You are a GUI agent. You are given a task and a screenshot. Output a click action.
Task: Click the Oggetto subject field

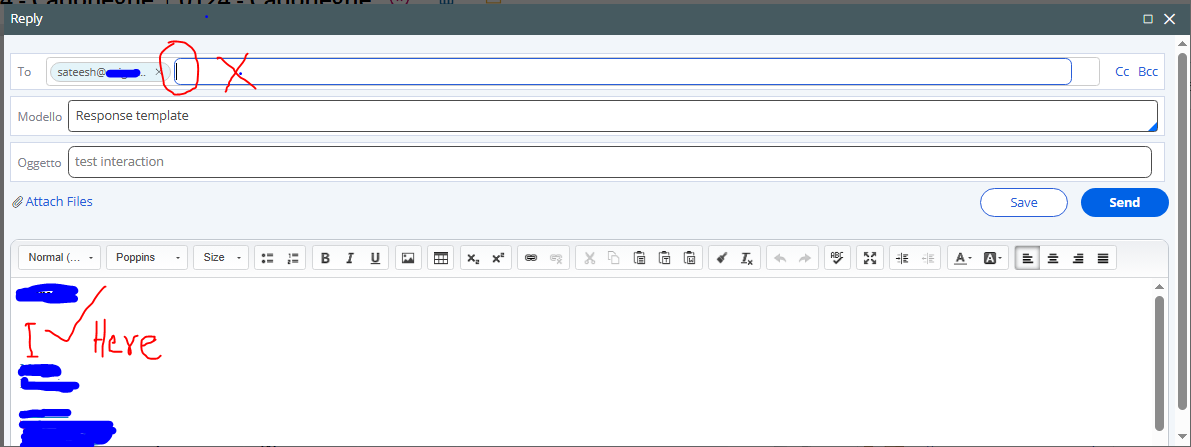pos(609,162)
